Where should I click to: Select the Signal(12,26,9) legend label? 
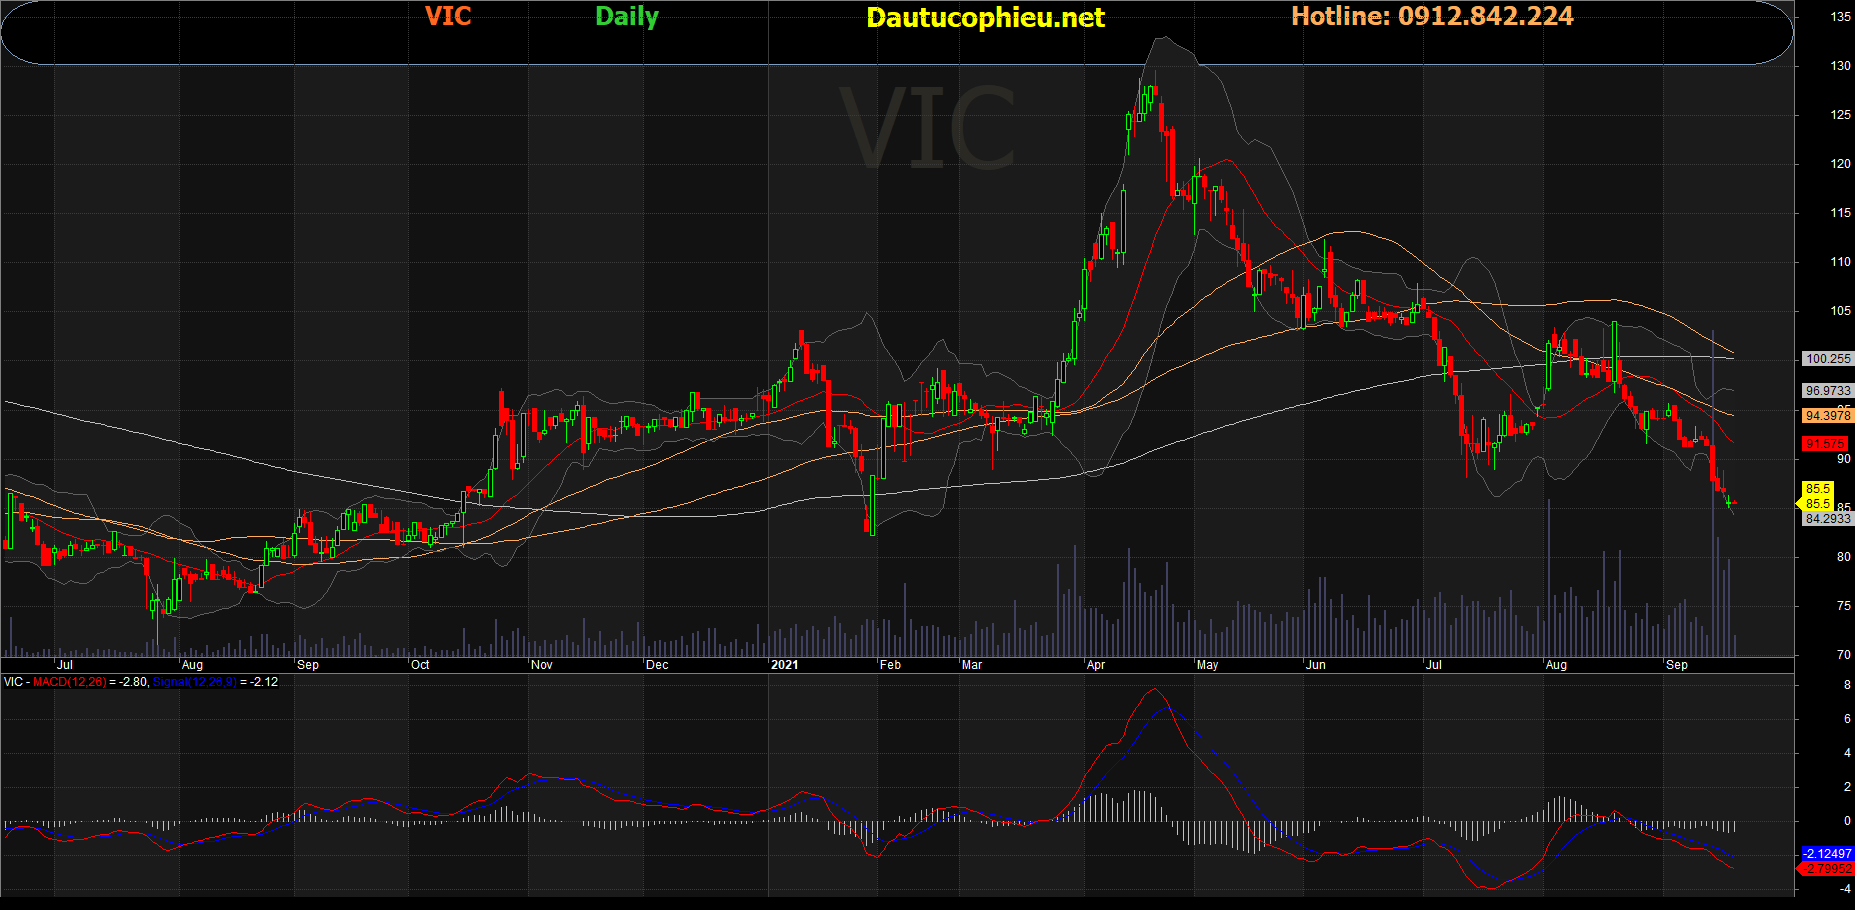[194, 682]
